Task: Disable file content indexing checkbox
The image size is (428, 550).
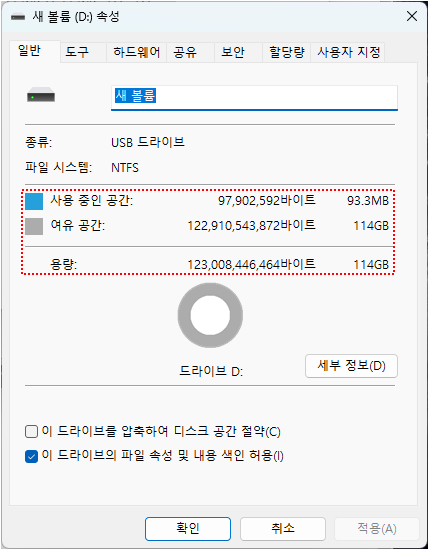Action: pos(31,456)
